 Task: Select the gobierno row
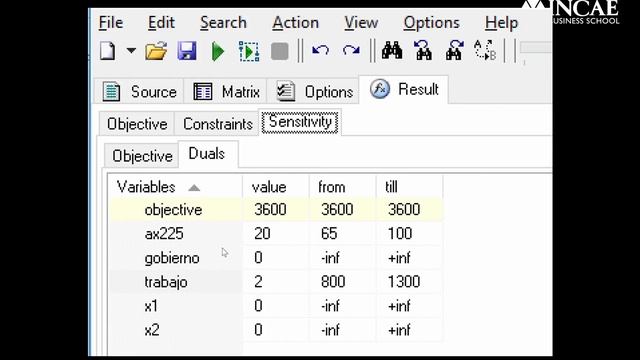click(x=276, y=258)
